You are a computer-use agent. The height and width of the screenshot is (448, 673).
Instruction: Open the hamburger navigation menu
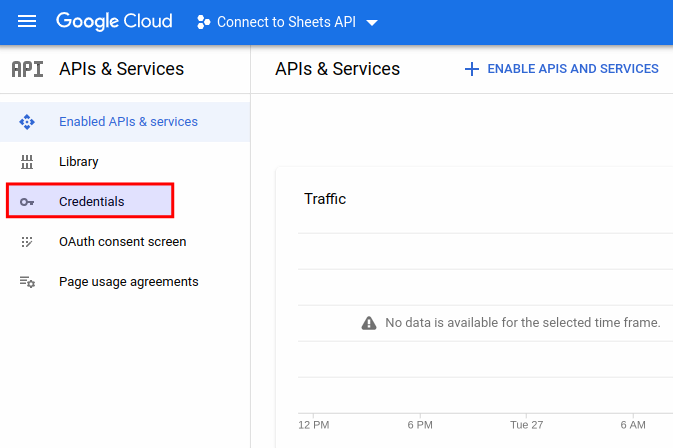tap(27, 21)
